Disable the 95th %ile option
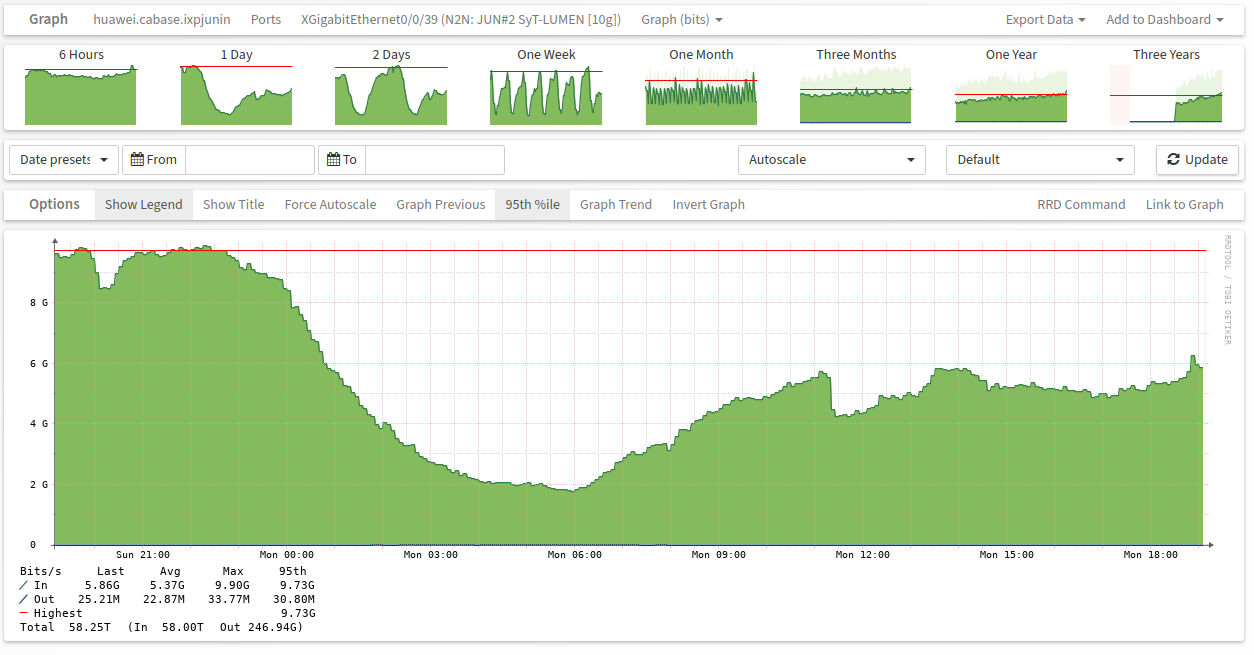Screen dimensions: 1254x655 coord(532,205)
